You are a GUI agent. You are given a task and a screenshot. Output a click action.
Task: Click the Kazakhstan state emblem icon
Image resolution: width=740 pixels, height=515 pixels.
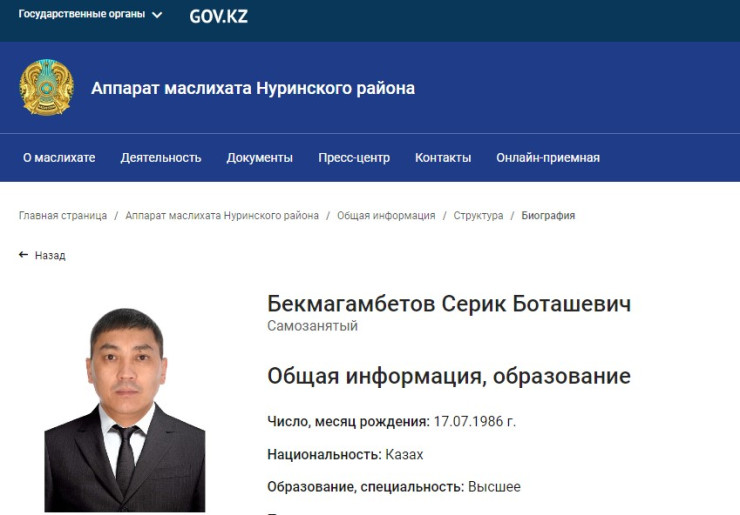tap(47, 88)
